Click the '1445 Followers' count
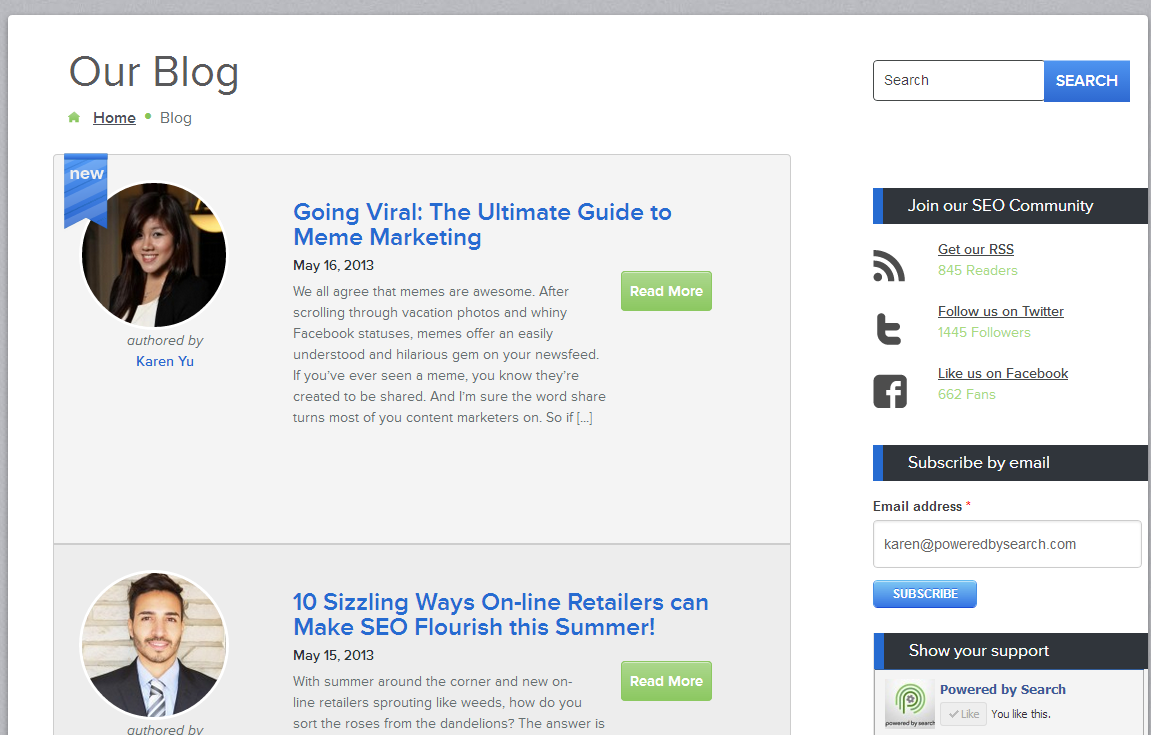 984,332
